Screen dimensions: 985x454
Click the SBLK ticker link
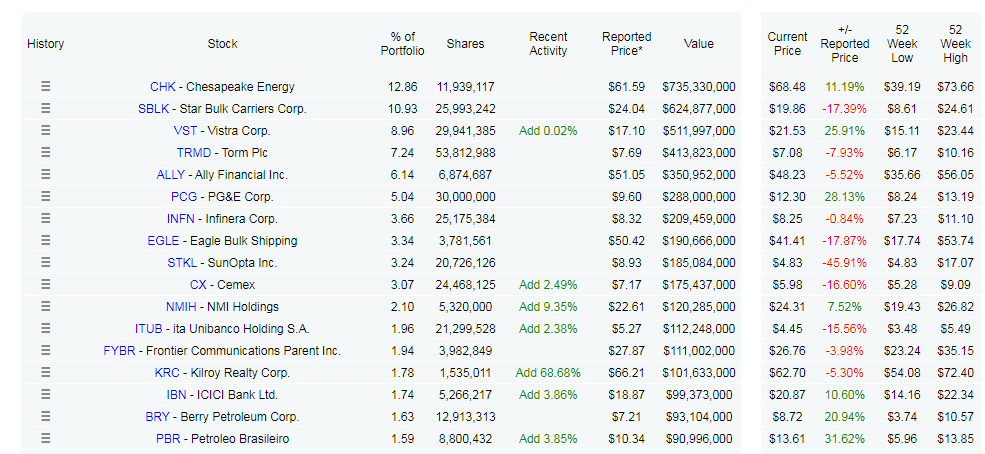tap(153, 109)
